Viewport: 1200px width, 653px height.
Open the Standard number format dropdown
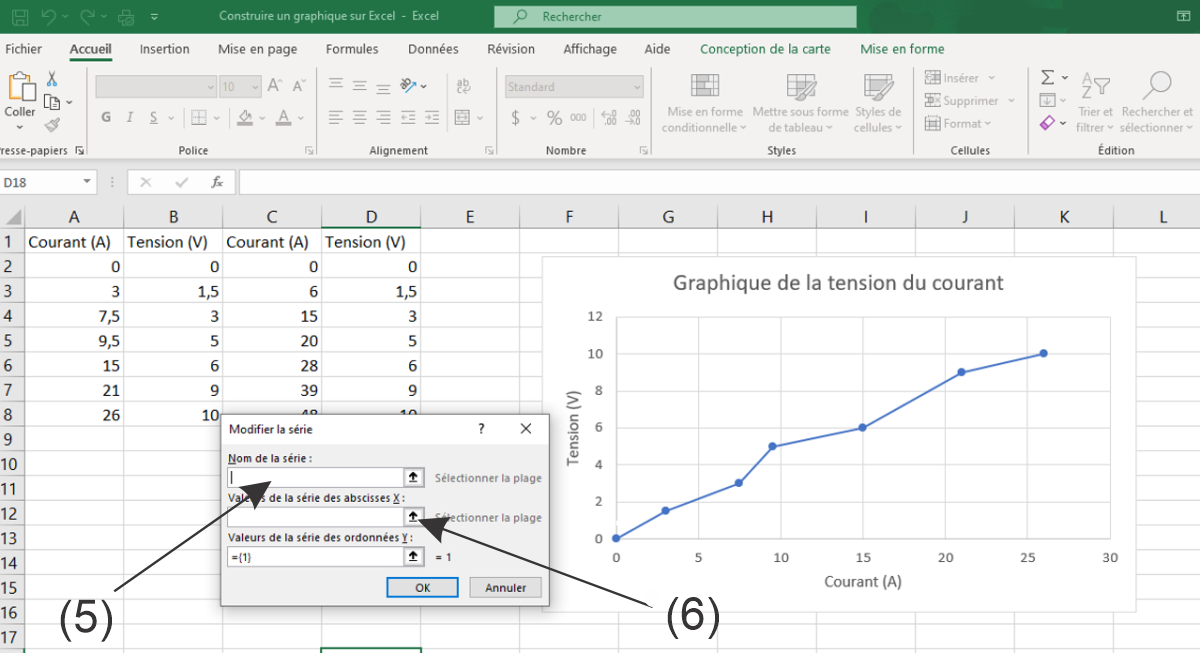click(x=636, y=87)
